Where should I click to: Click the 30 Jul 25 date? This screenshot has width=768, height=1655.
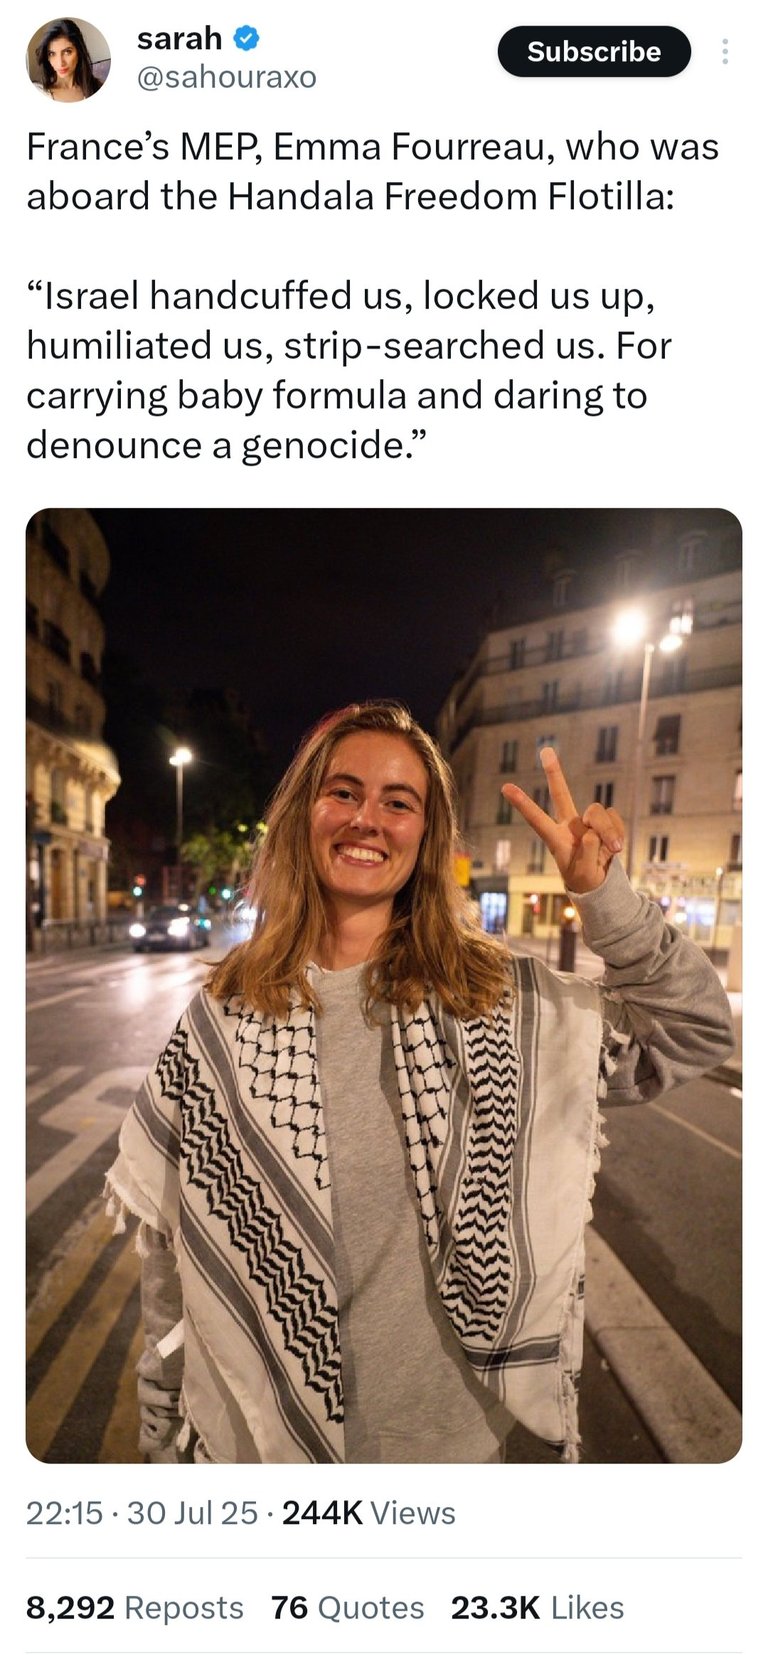point(192,1513)
